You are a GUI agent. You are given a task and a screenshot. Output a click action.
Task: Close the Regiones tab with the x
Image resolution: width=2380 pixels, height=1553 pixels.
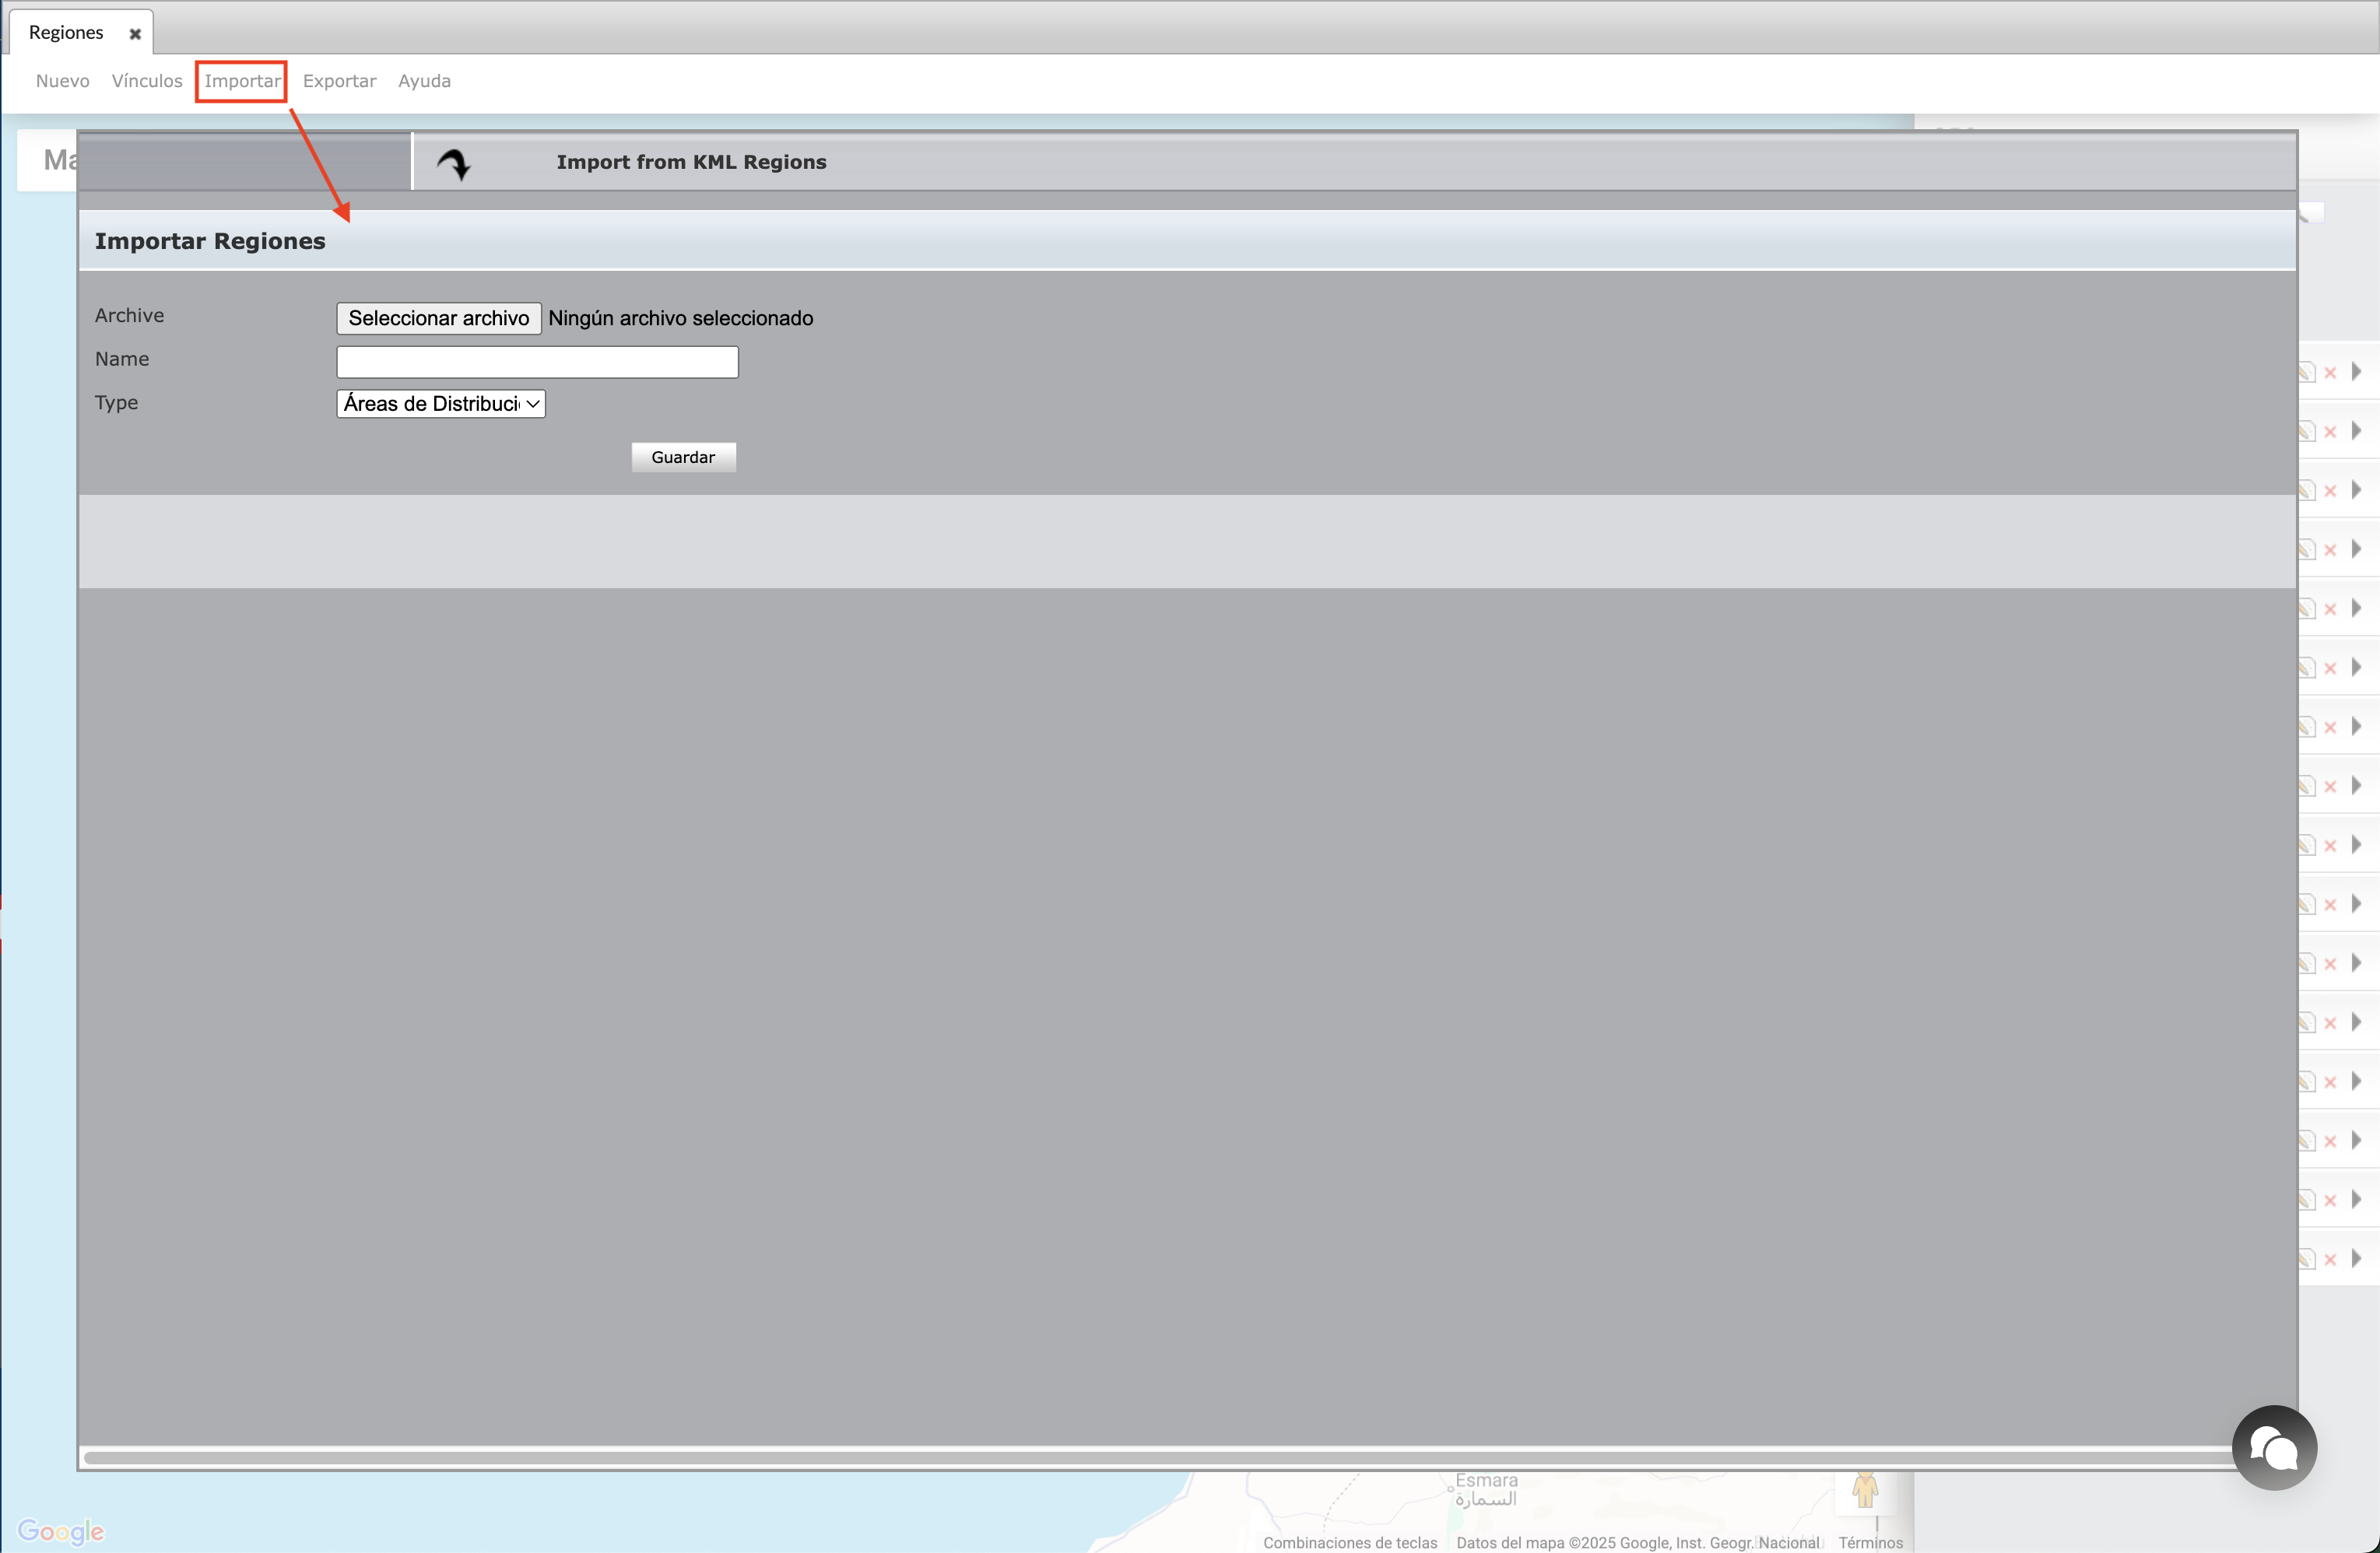[135, 34]
